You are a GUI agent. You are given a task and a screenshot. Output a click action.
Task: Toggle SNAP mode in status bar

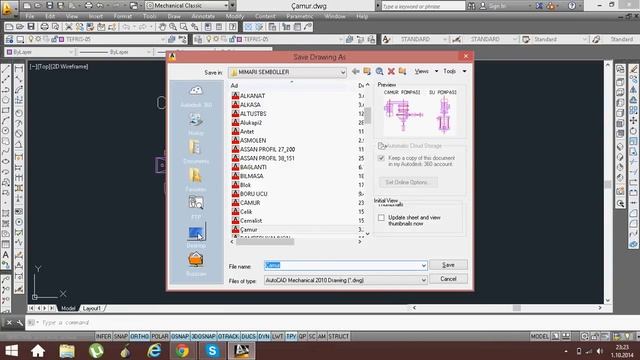[121, 336]
